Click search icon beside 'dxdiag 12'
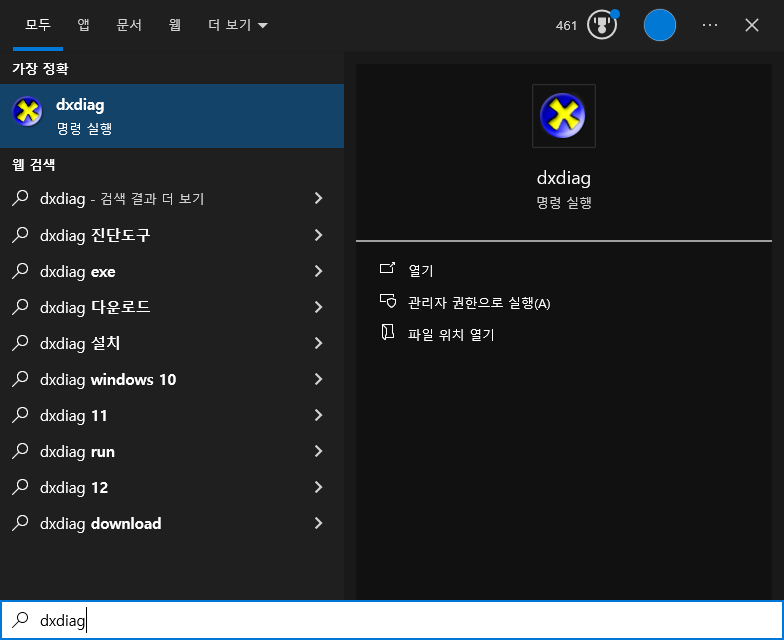 click(20, 486)
